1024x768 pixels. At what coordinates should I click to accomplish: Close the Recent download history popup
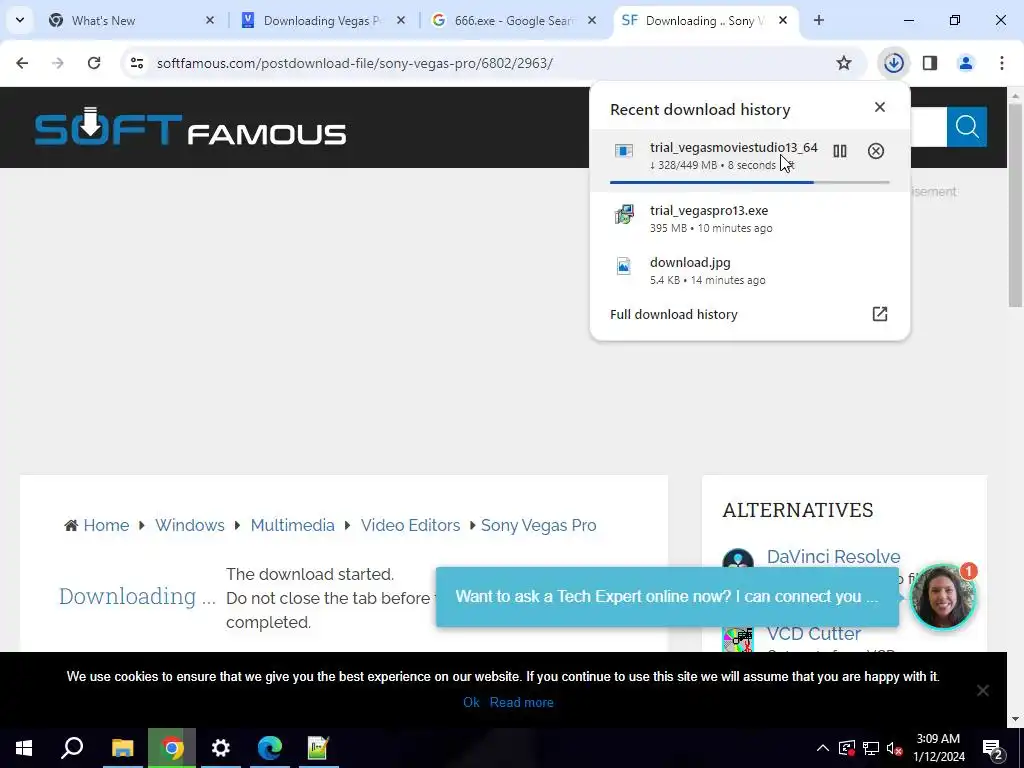click(880, 107)
